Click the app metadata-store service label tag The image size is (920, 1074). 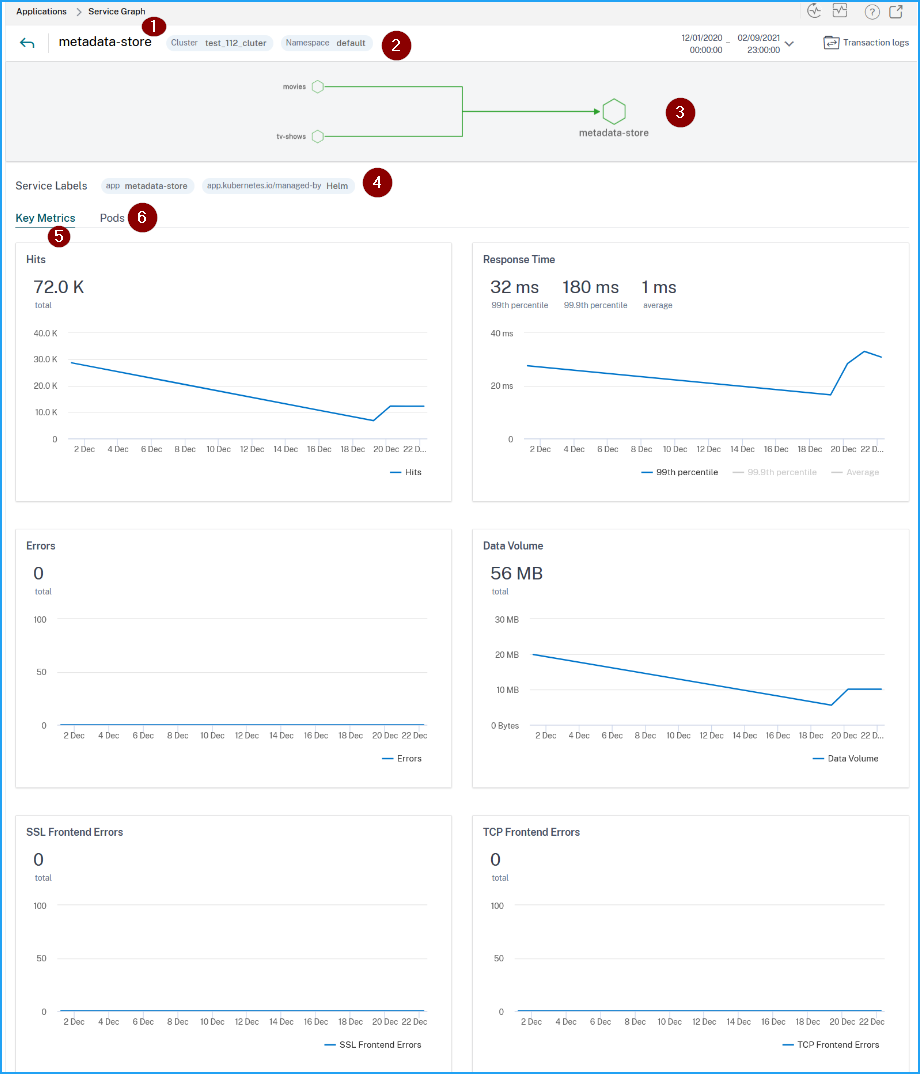click(x=147, y=186)
